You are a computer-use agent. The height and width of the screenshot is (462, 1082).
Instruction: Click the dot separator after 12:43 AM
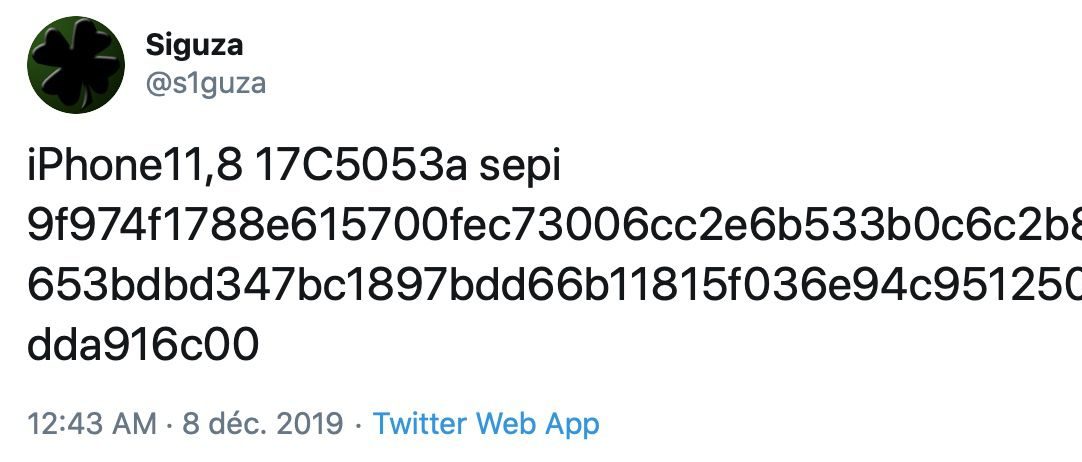tap(168, 423)
